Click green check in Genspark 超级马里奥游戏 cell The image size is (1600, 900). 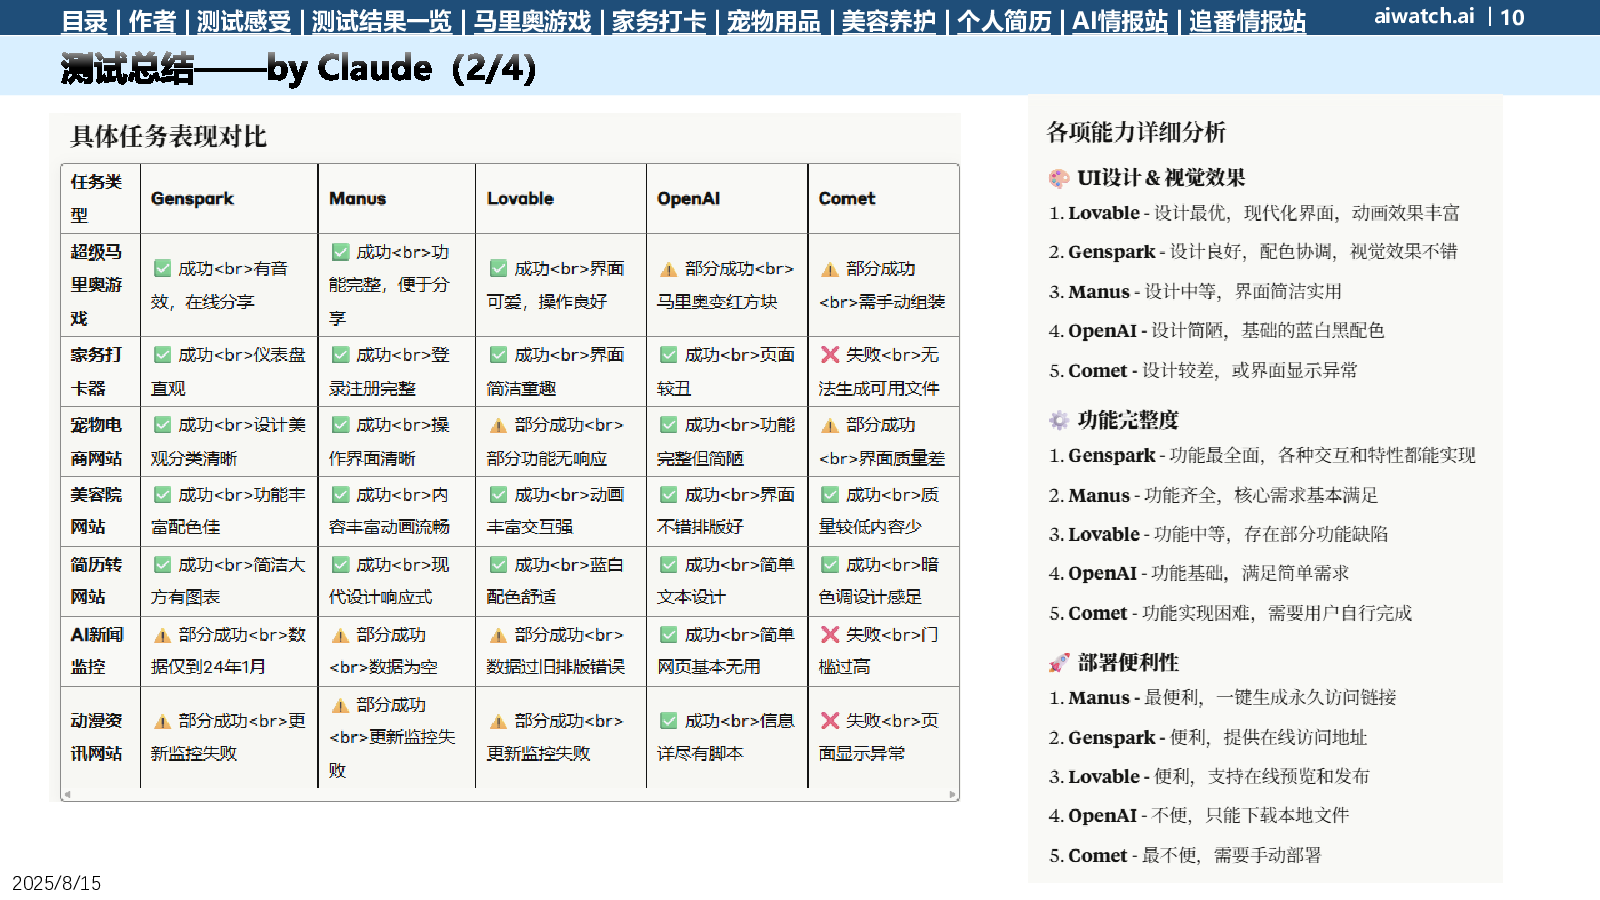tap(162, 268)
